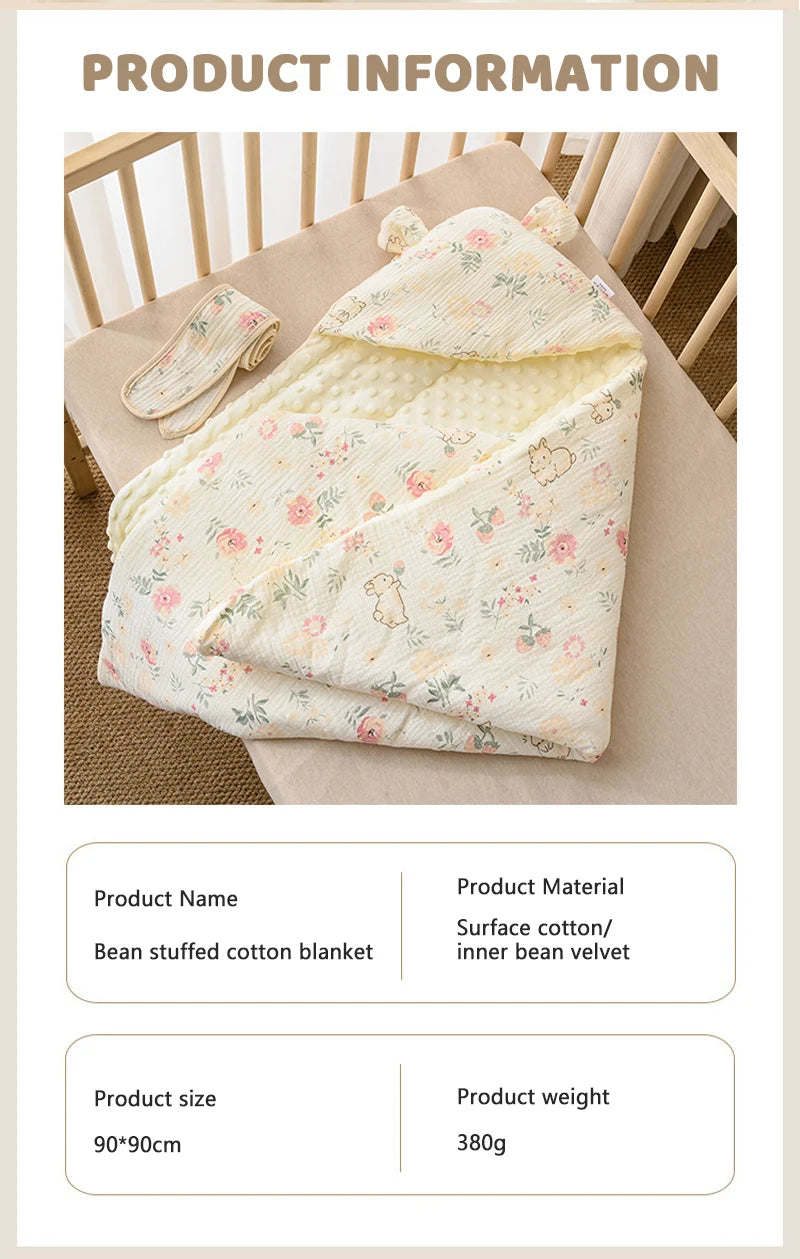Click the Product weight label
This screenshot has width=800, height=1259.
coord(533,1096)
